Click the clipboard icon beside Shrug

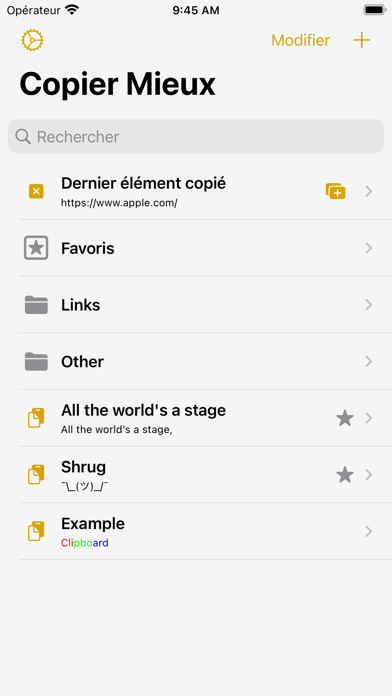(x=36, y=475)
